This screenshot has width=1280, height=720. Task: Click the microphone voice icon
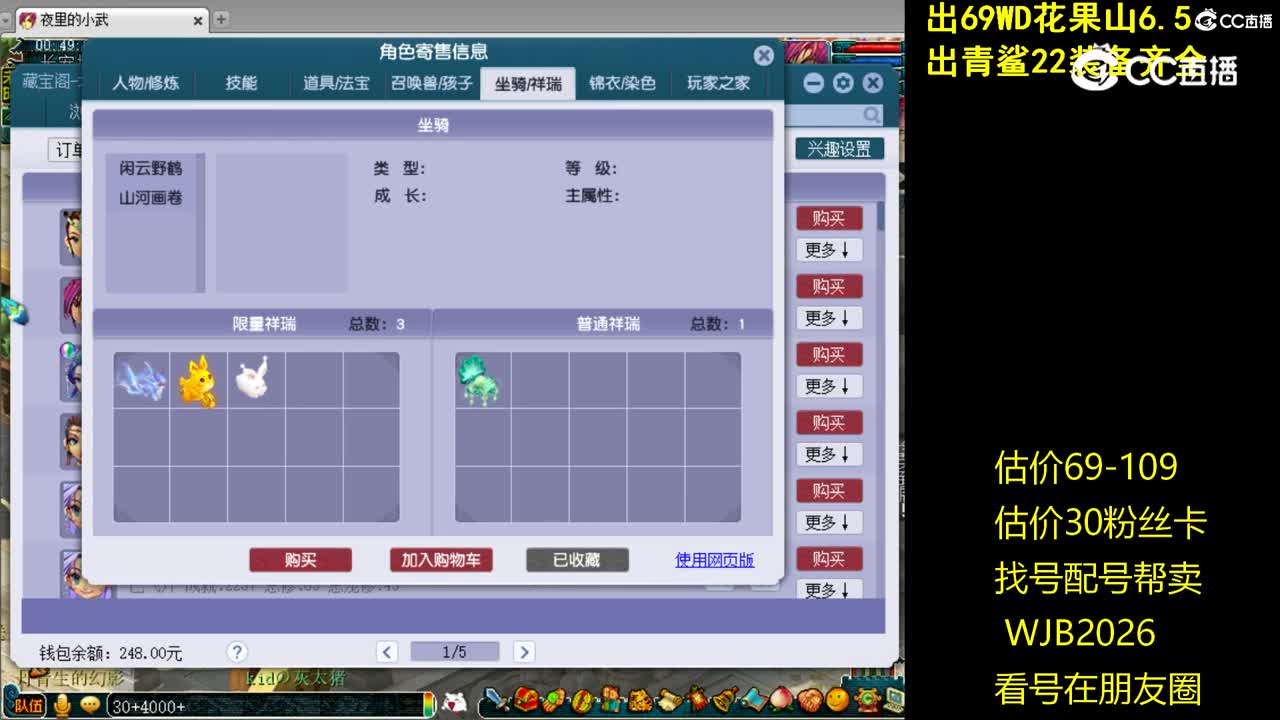62,706
